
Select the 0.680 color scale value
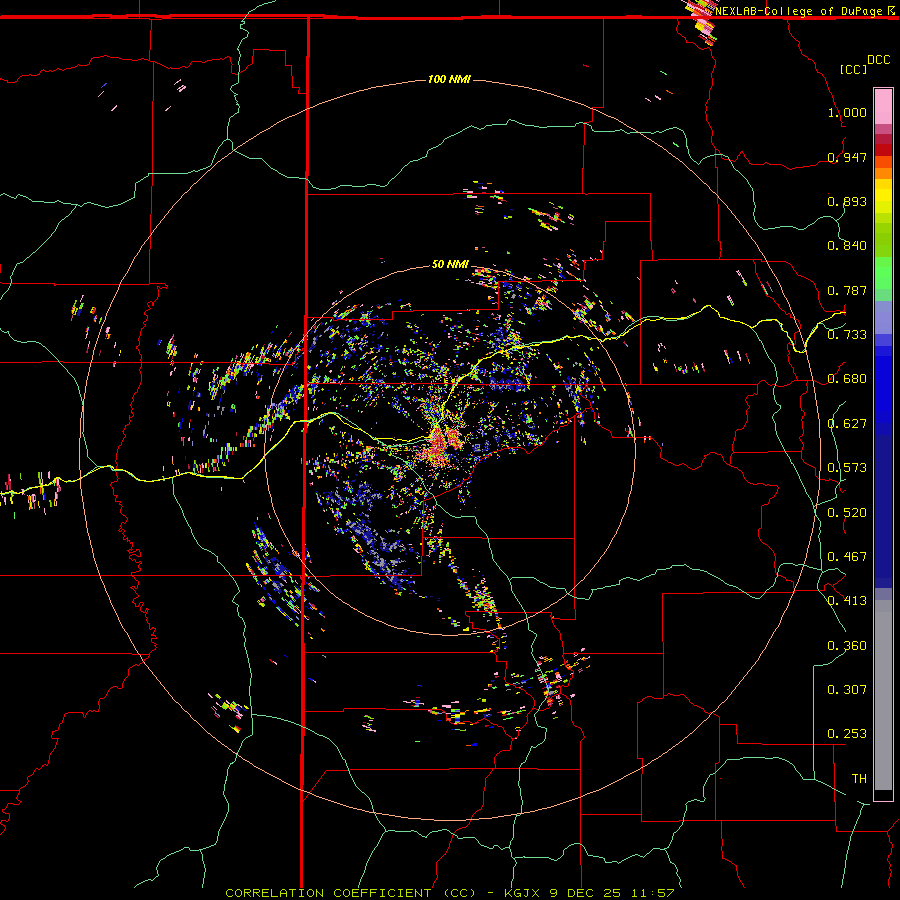pyautogui.click(x=847, y=379)
